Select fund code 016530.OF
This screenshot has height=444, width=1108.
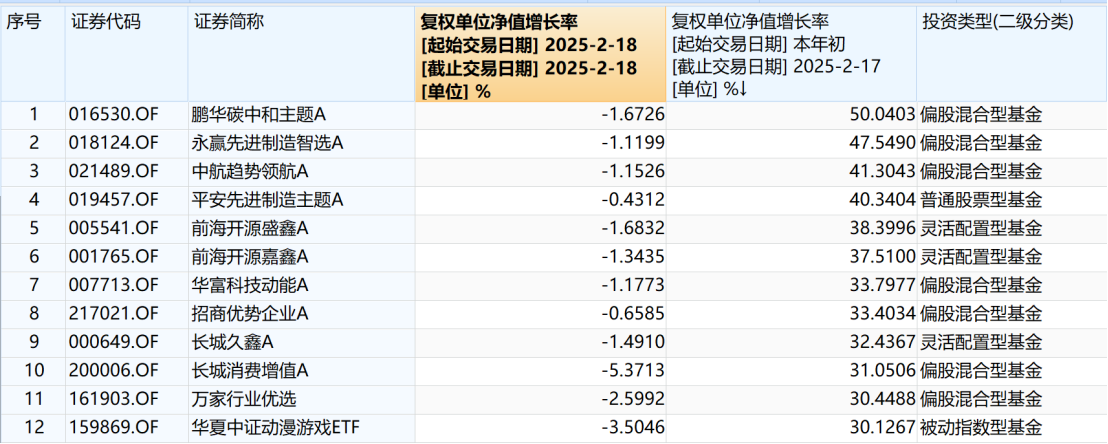[113, 115]
